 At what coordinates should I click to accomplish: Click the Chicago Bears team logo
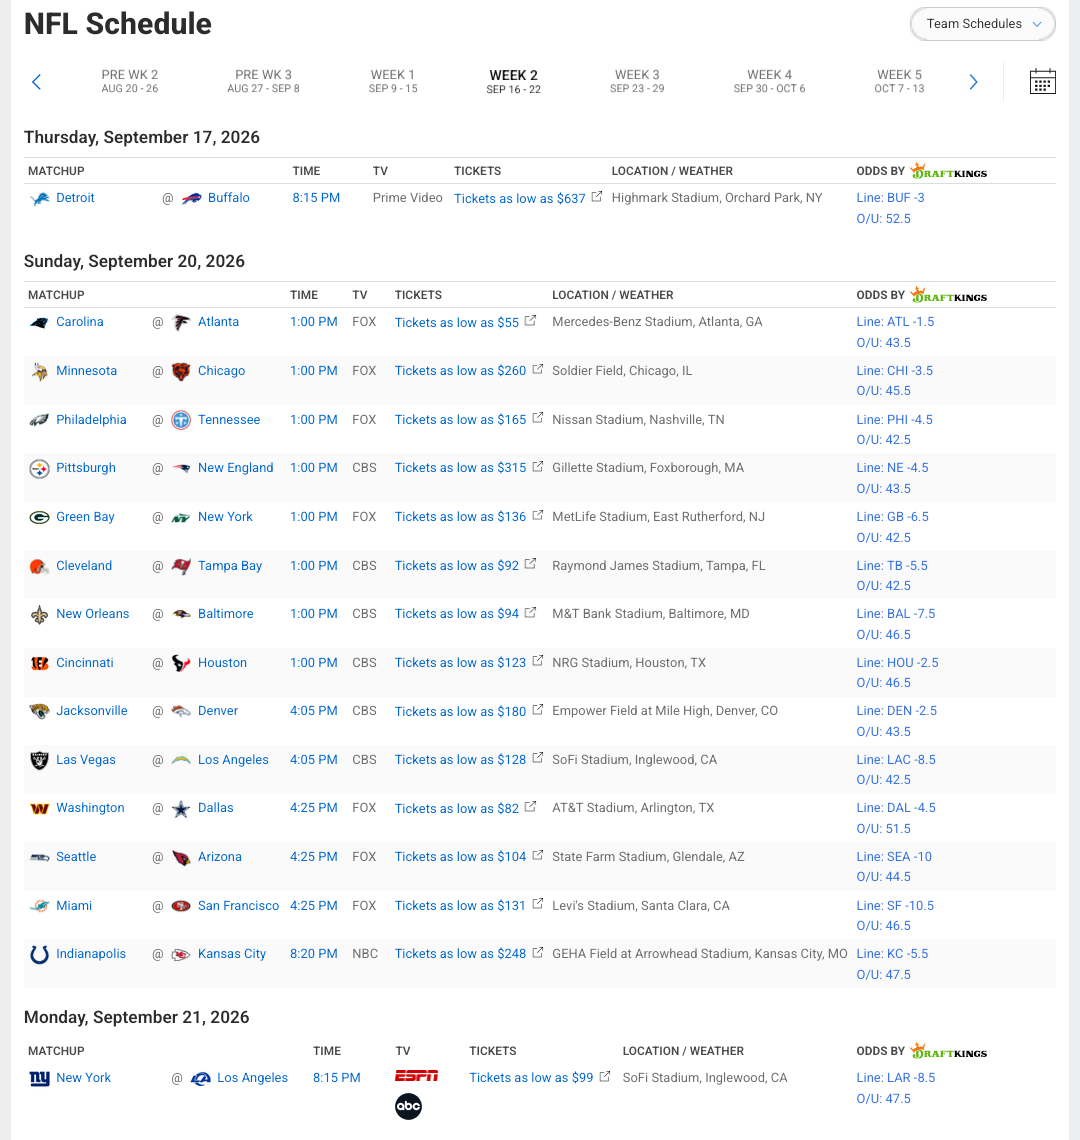click(x=181, y=372)
